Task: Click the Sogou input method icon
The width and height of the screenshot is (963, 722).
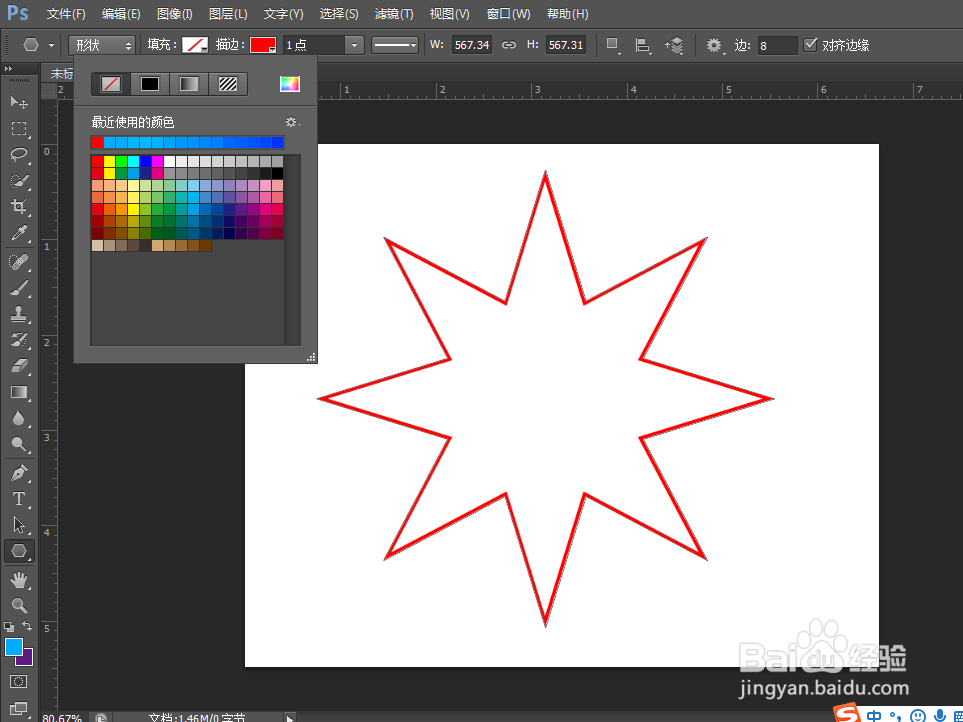Action: [848, 713]
